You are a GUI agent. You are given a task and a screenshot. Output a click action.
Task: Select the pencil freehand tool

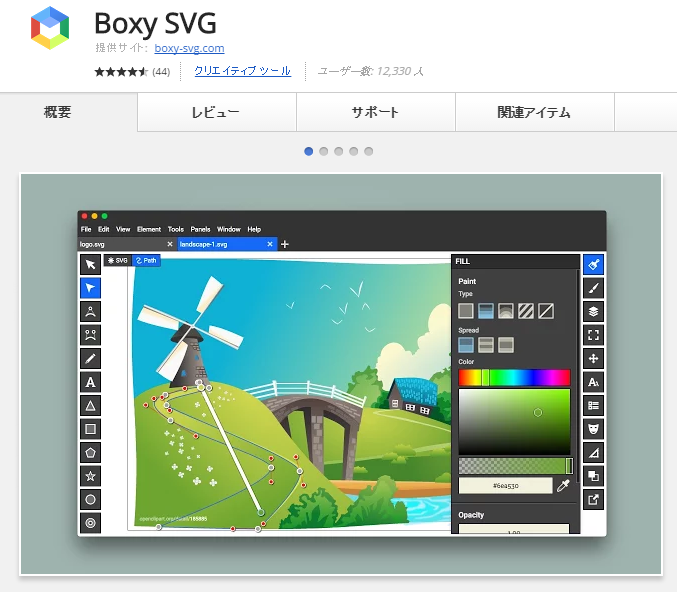[x=90, y=358]
